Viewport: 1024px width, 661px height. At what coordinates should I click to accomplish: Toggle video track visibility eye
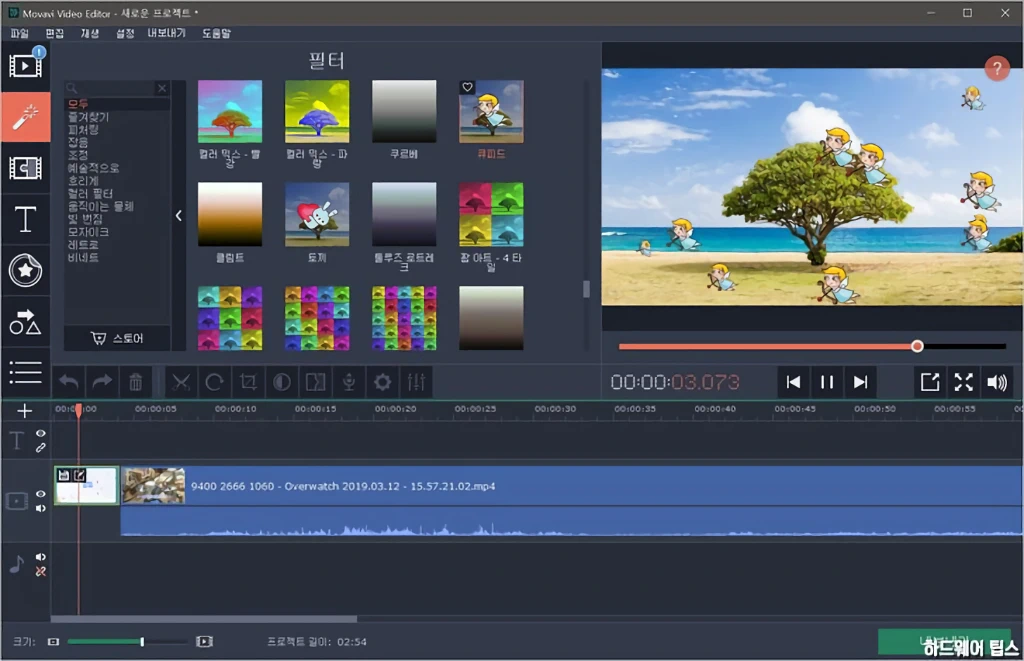coord(40,494)
